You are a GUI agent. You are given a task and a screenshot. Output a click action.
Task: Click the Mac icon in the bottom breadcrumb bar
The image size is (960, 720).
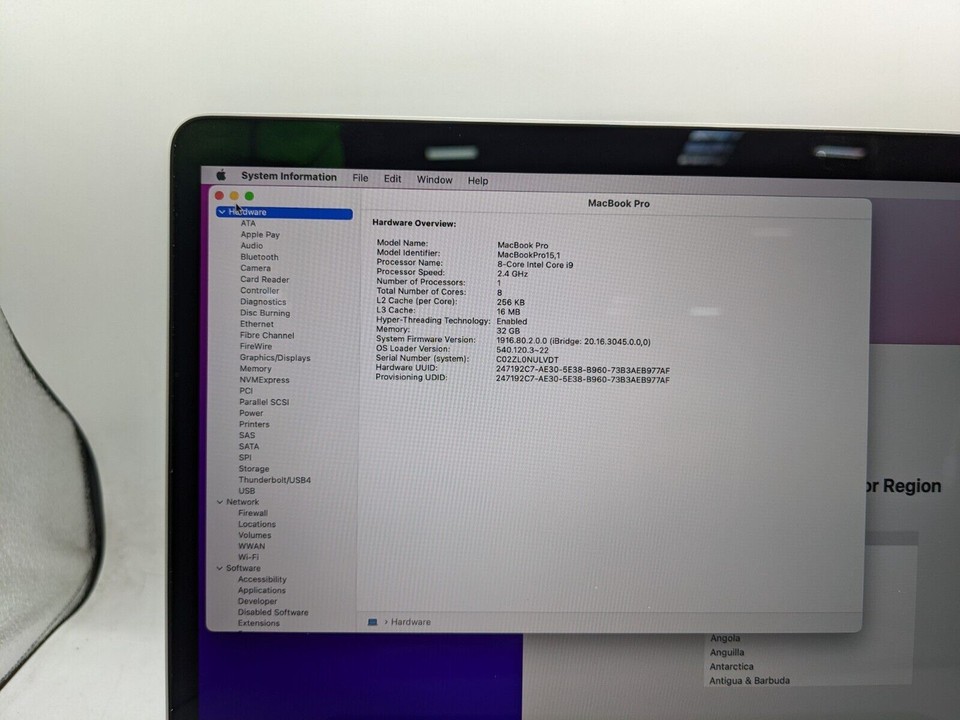(372, 621)
